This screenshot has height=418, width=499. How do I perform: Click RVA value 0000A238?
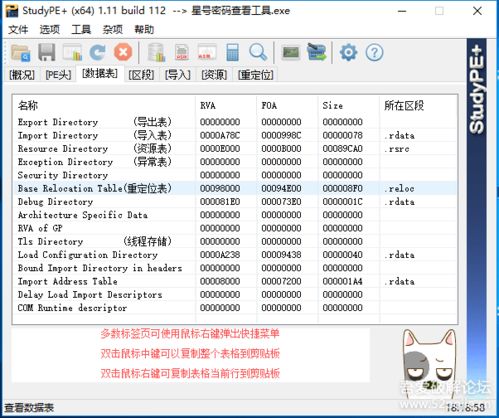pyautogui.click(x=220, y=255)
